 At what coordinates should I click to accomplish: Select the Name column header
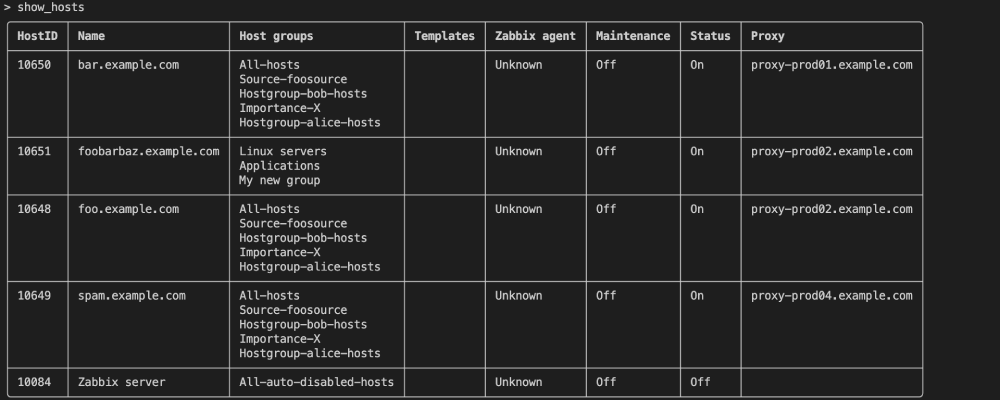coord(91,36)
